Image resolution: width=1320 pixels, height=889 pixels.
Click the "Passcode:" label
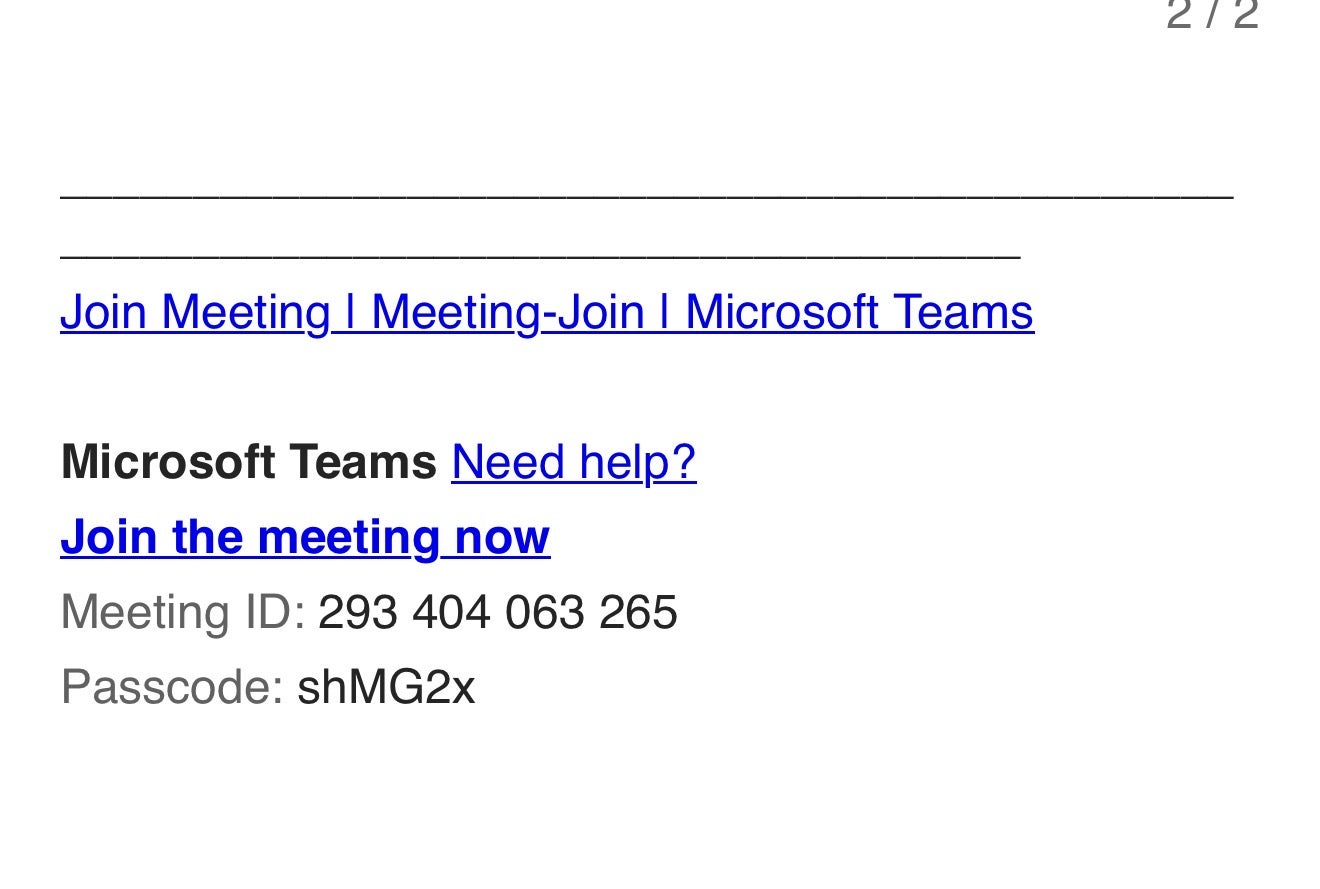pos(173,687)
